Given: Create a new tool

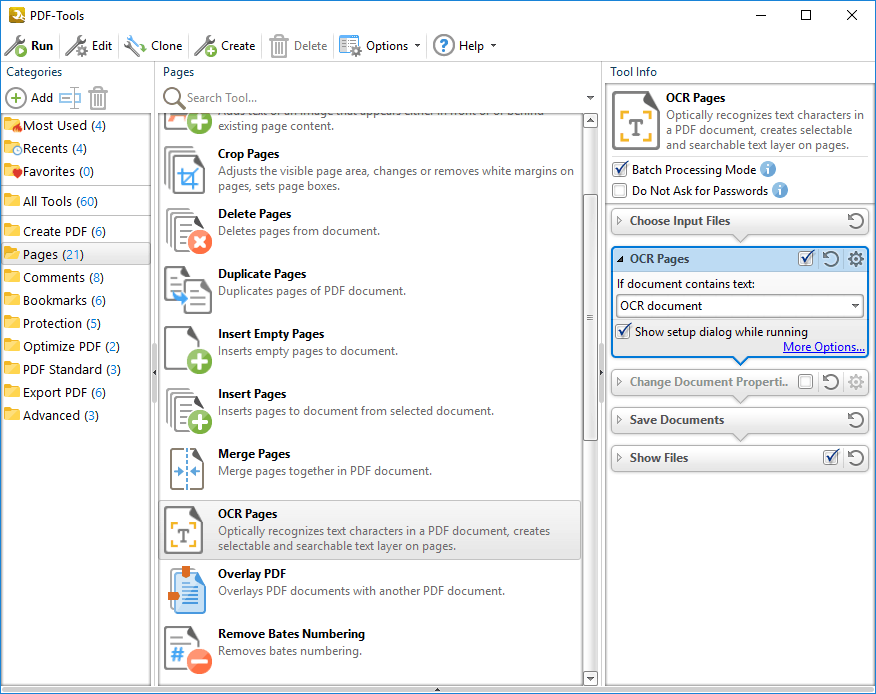Looking at the screenshot, I should pyautogui.click(x=225, y=46).
